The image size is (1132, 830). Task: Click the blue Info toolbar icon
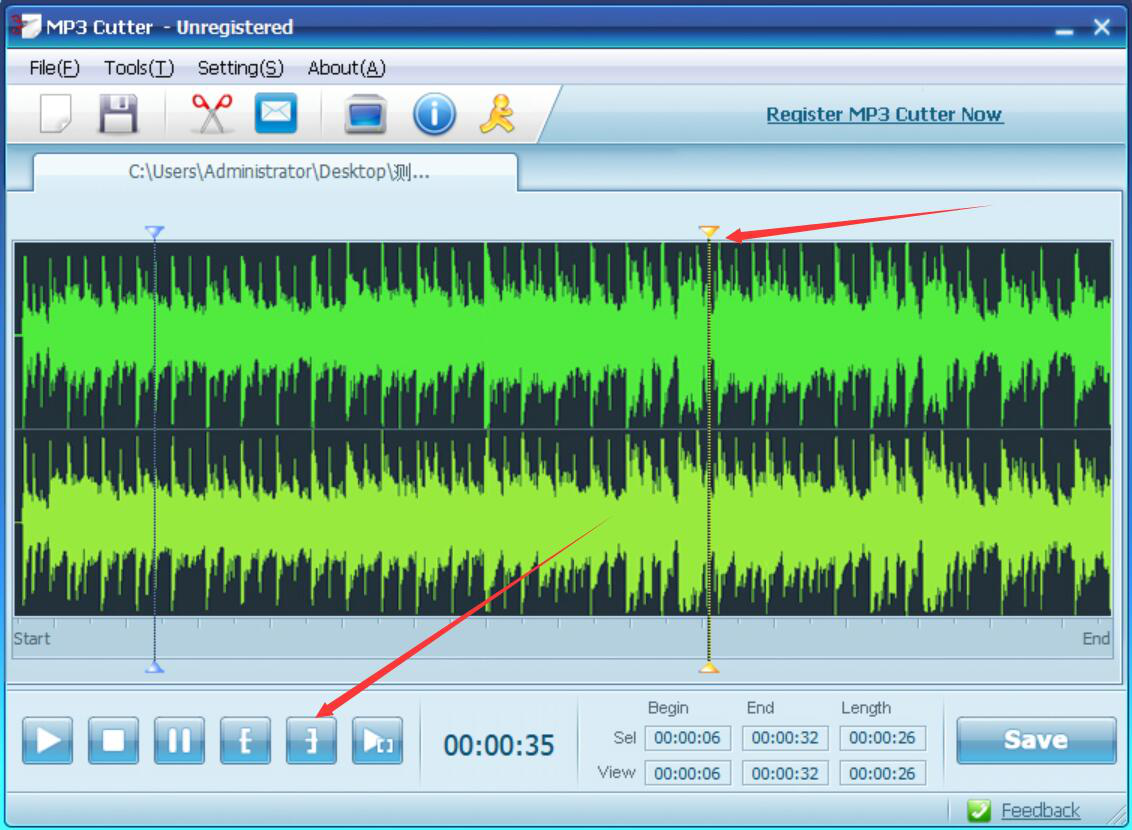[434, 114]
